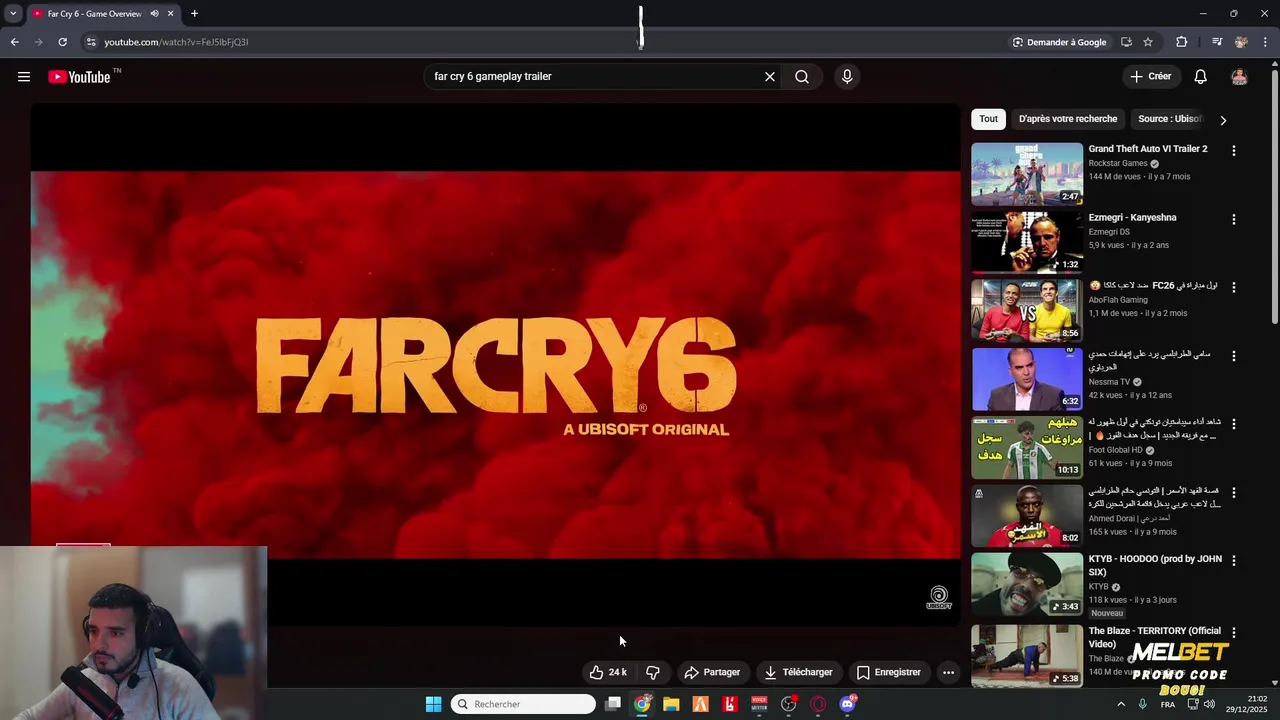Open Task View on the taskbar
The height and width of the screenshot is (720, 1280).
613,704
